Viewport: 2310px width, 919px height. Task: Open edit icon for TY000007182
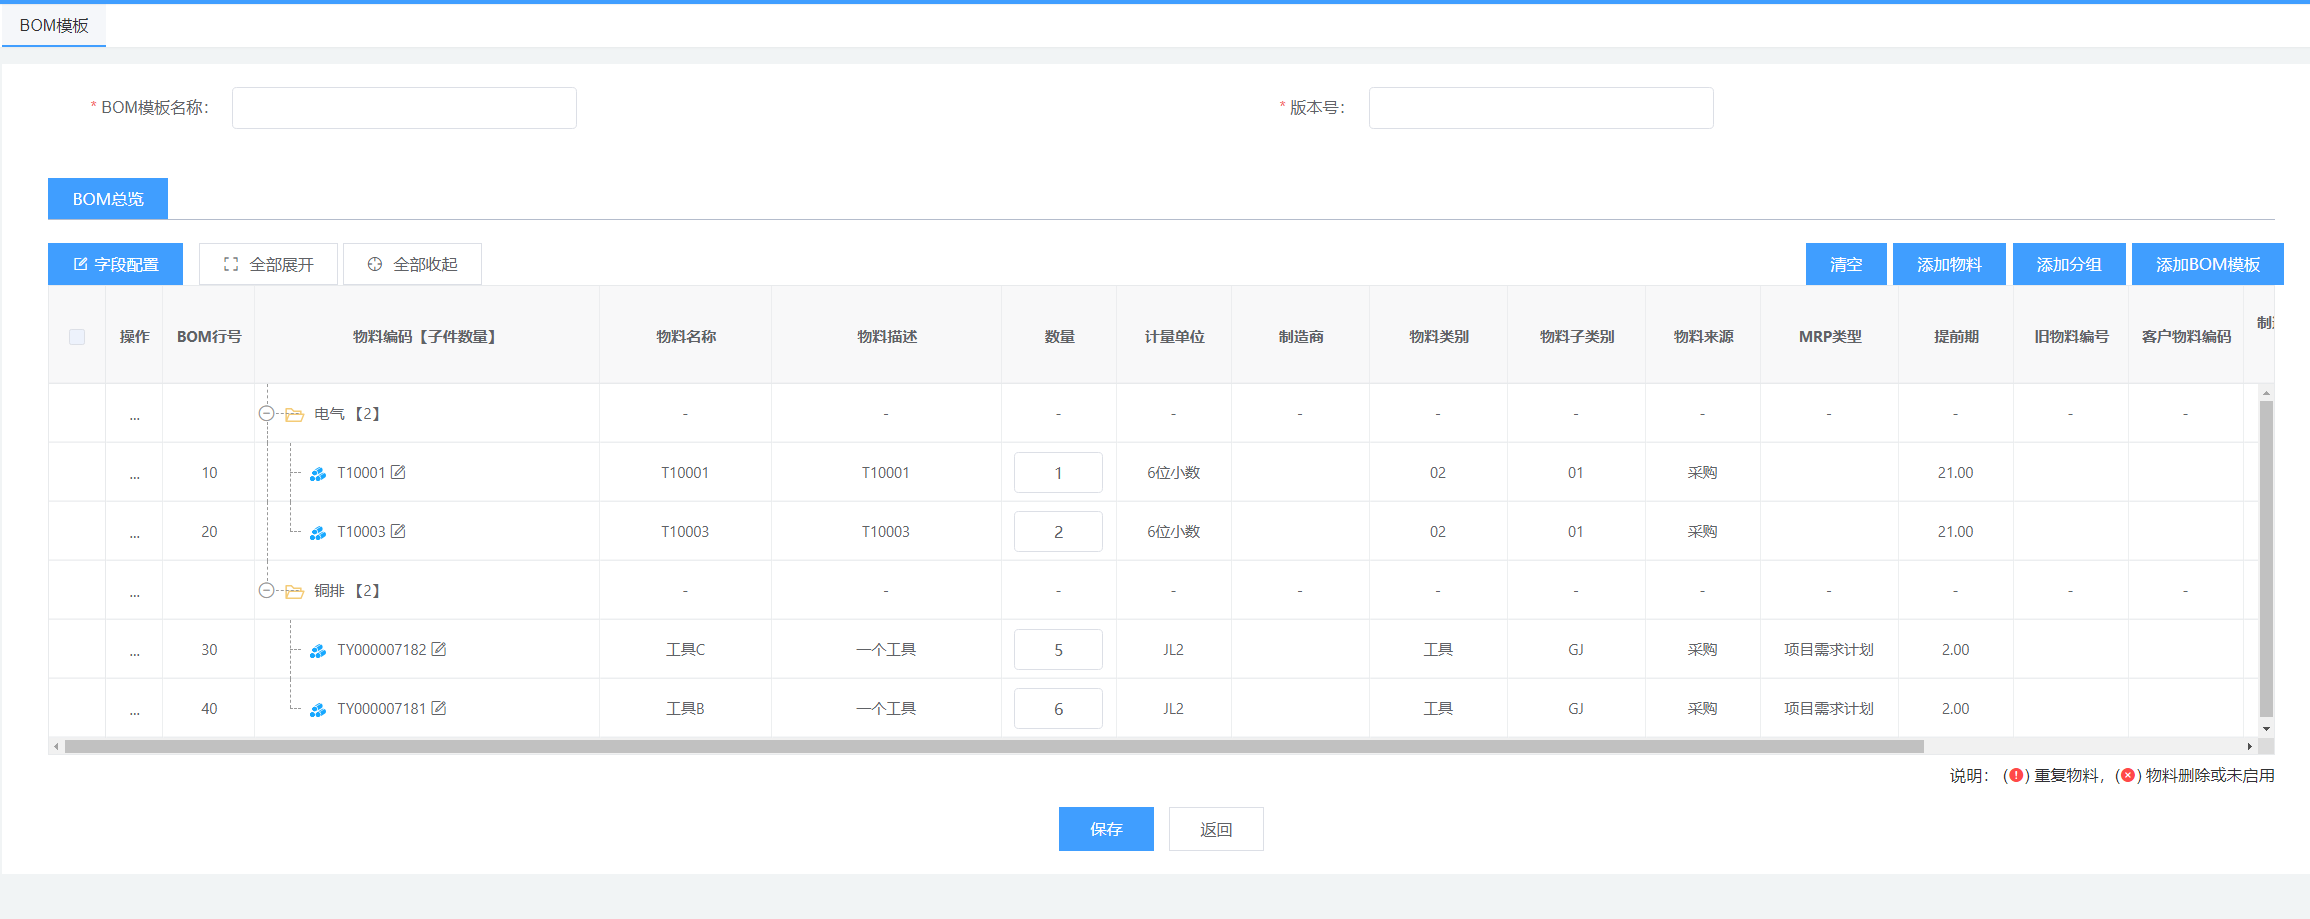439,649
